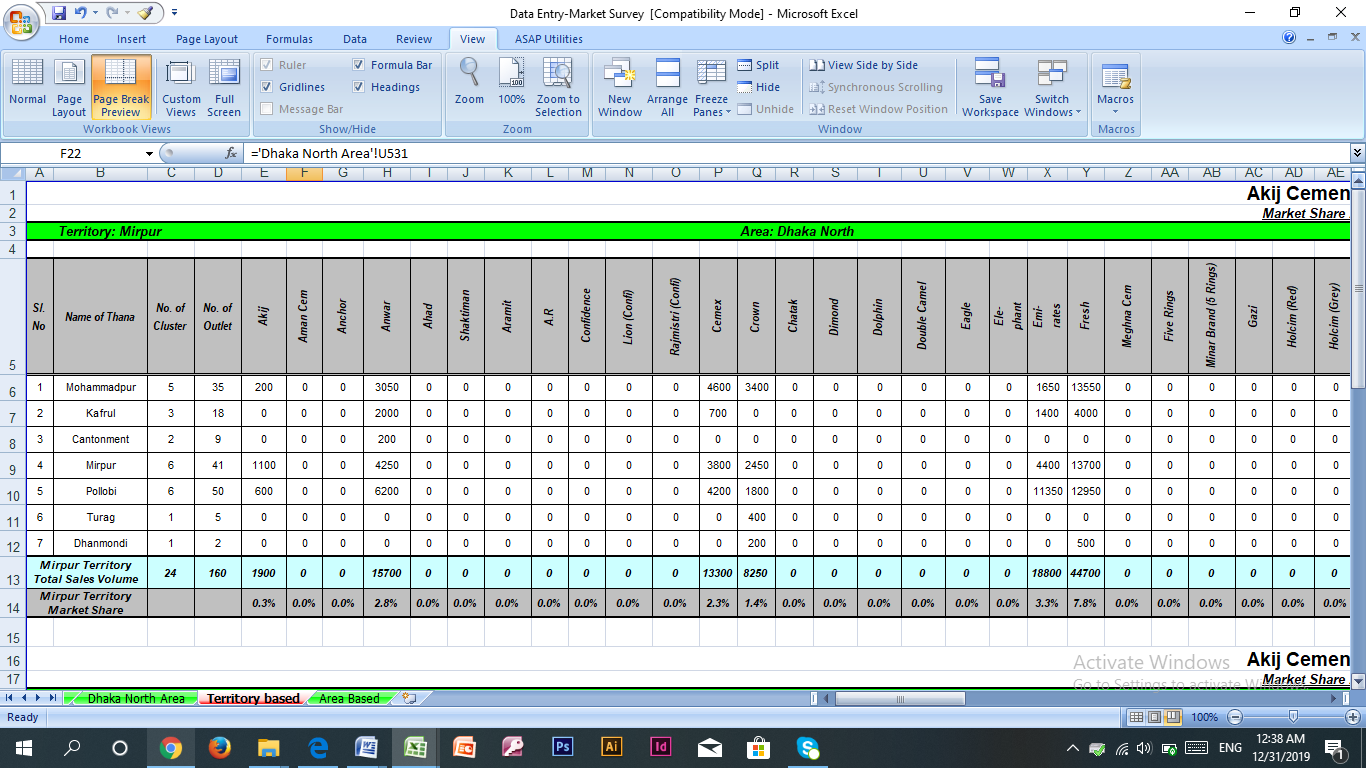
Task: Uncheck the Gridlines checkbox
Action: (267, 87)
